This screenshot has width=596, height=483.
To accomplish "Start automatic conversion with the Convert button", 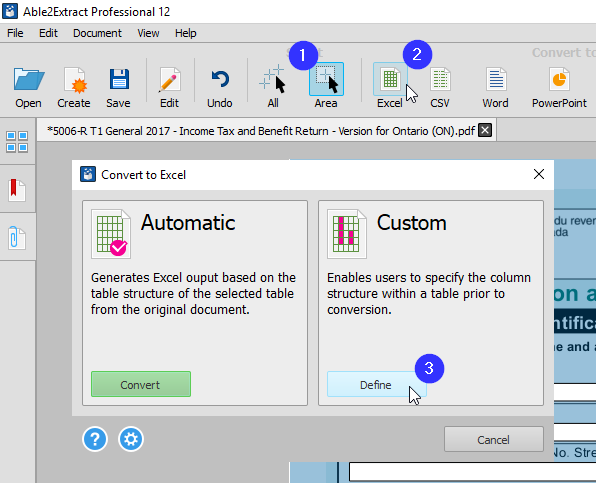I will [141, 384].
